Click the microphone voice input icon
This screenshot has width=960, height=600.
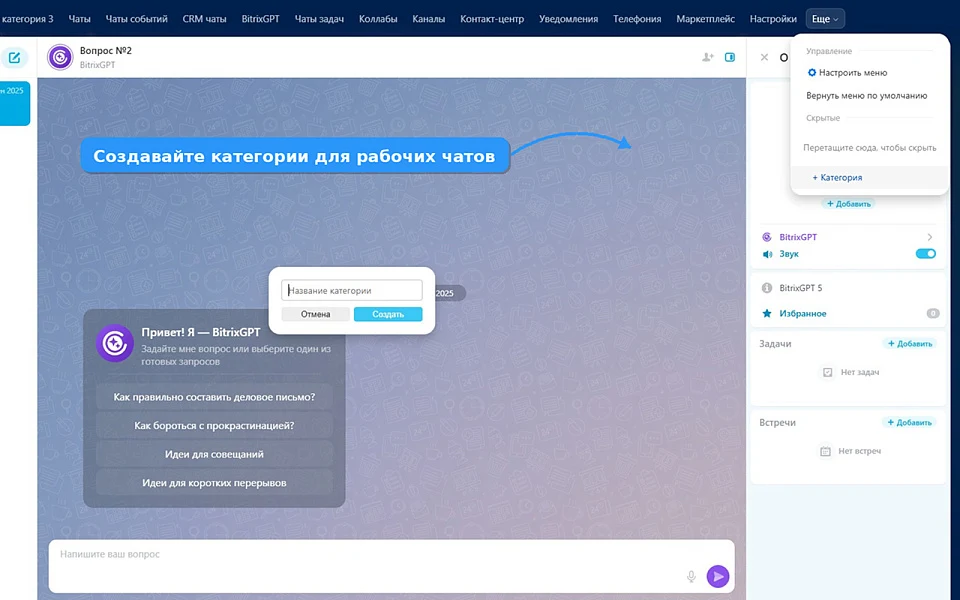click(691, 576)
